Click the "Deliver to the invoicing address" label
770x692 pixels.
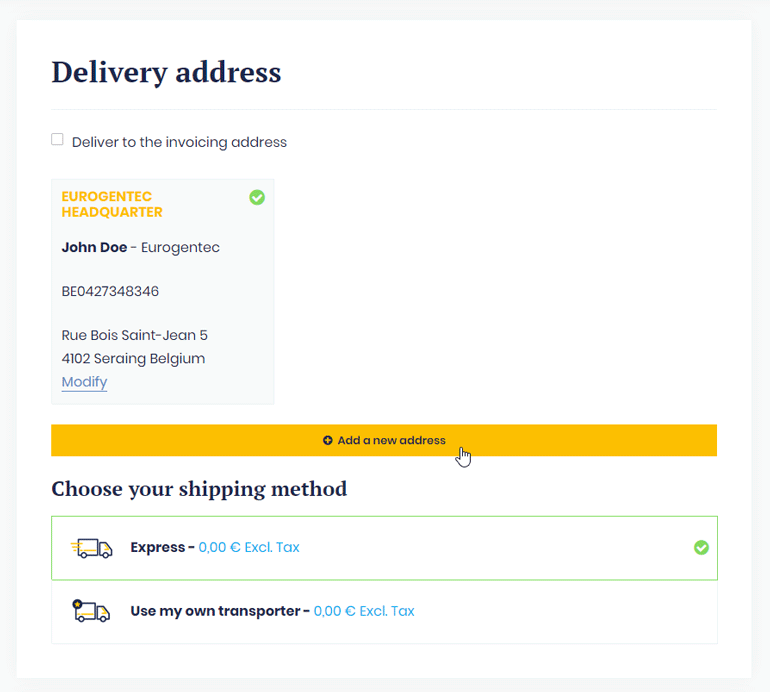pos(179,142)
